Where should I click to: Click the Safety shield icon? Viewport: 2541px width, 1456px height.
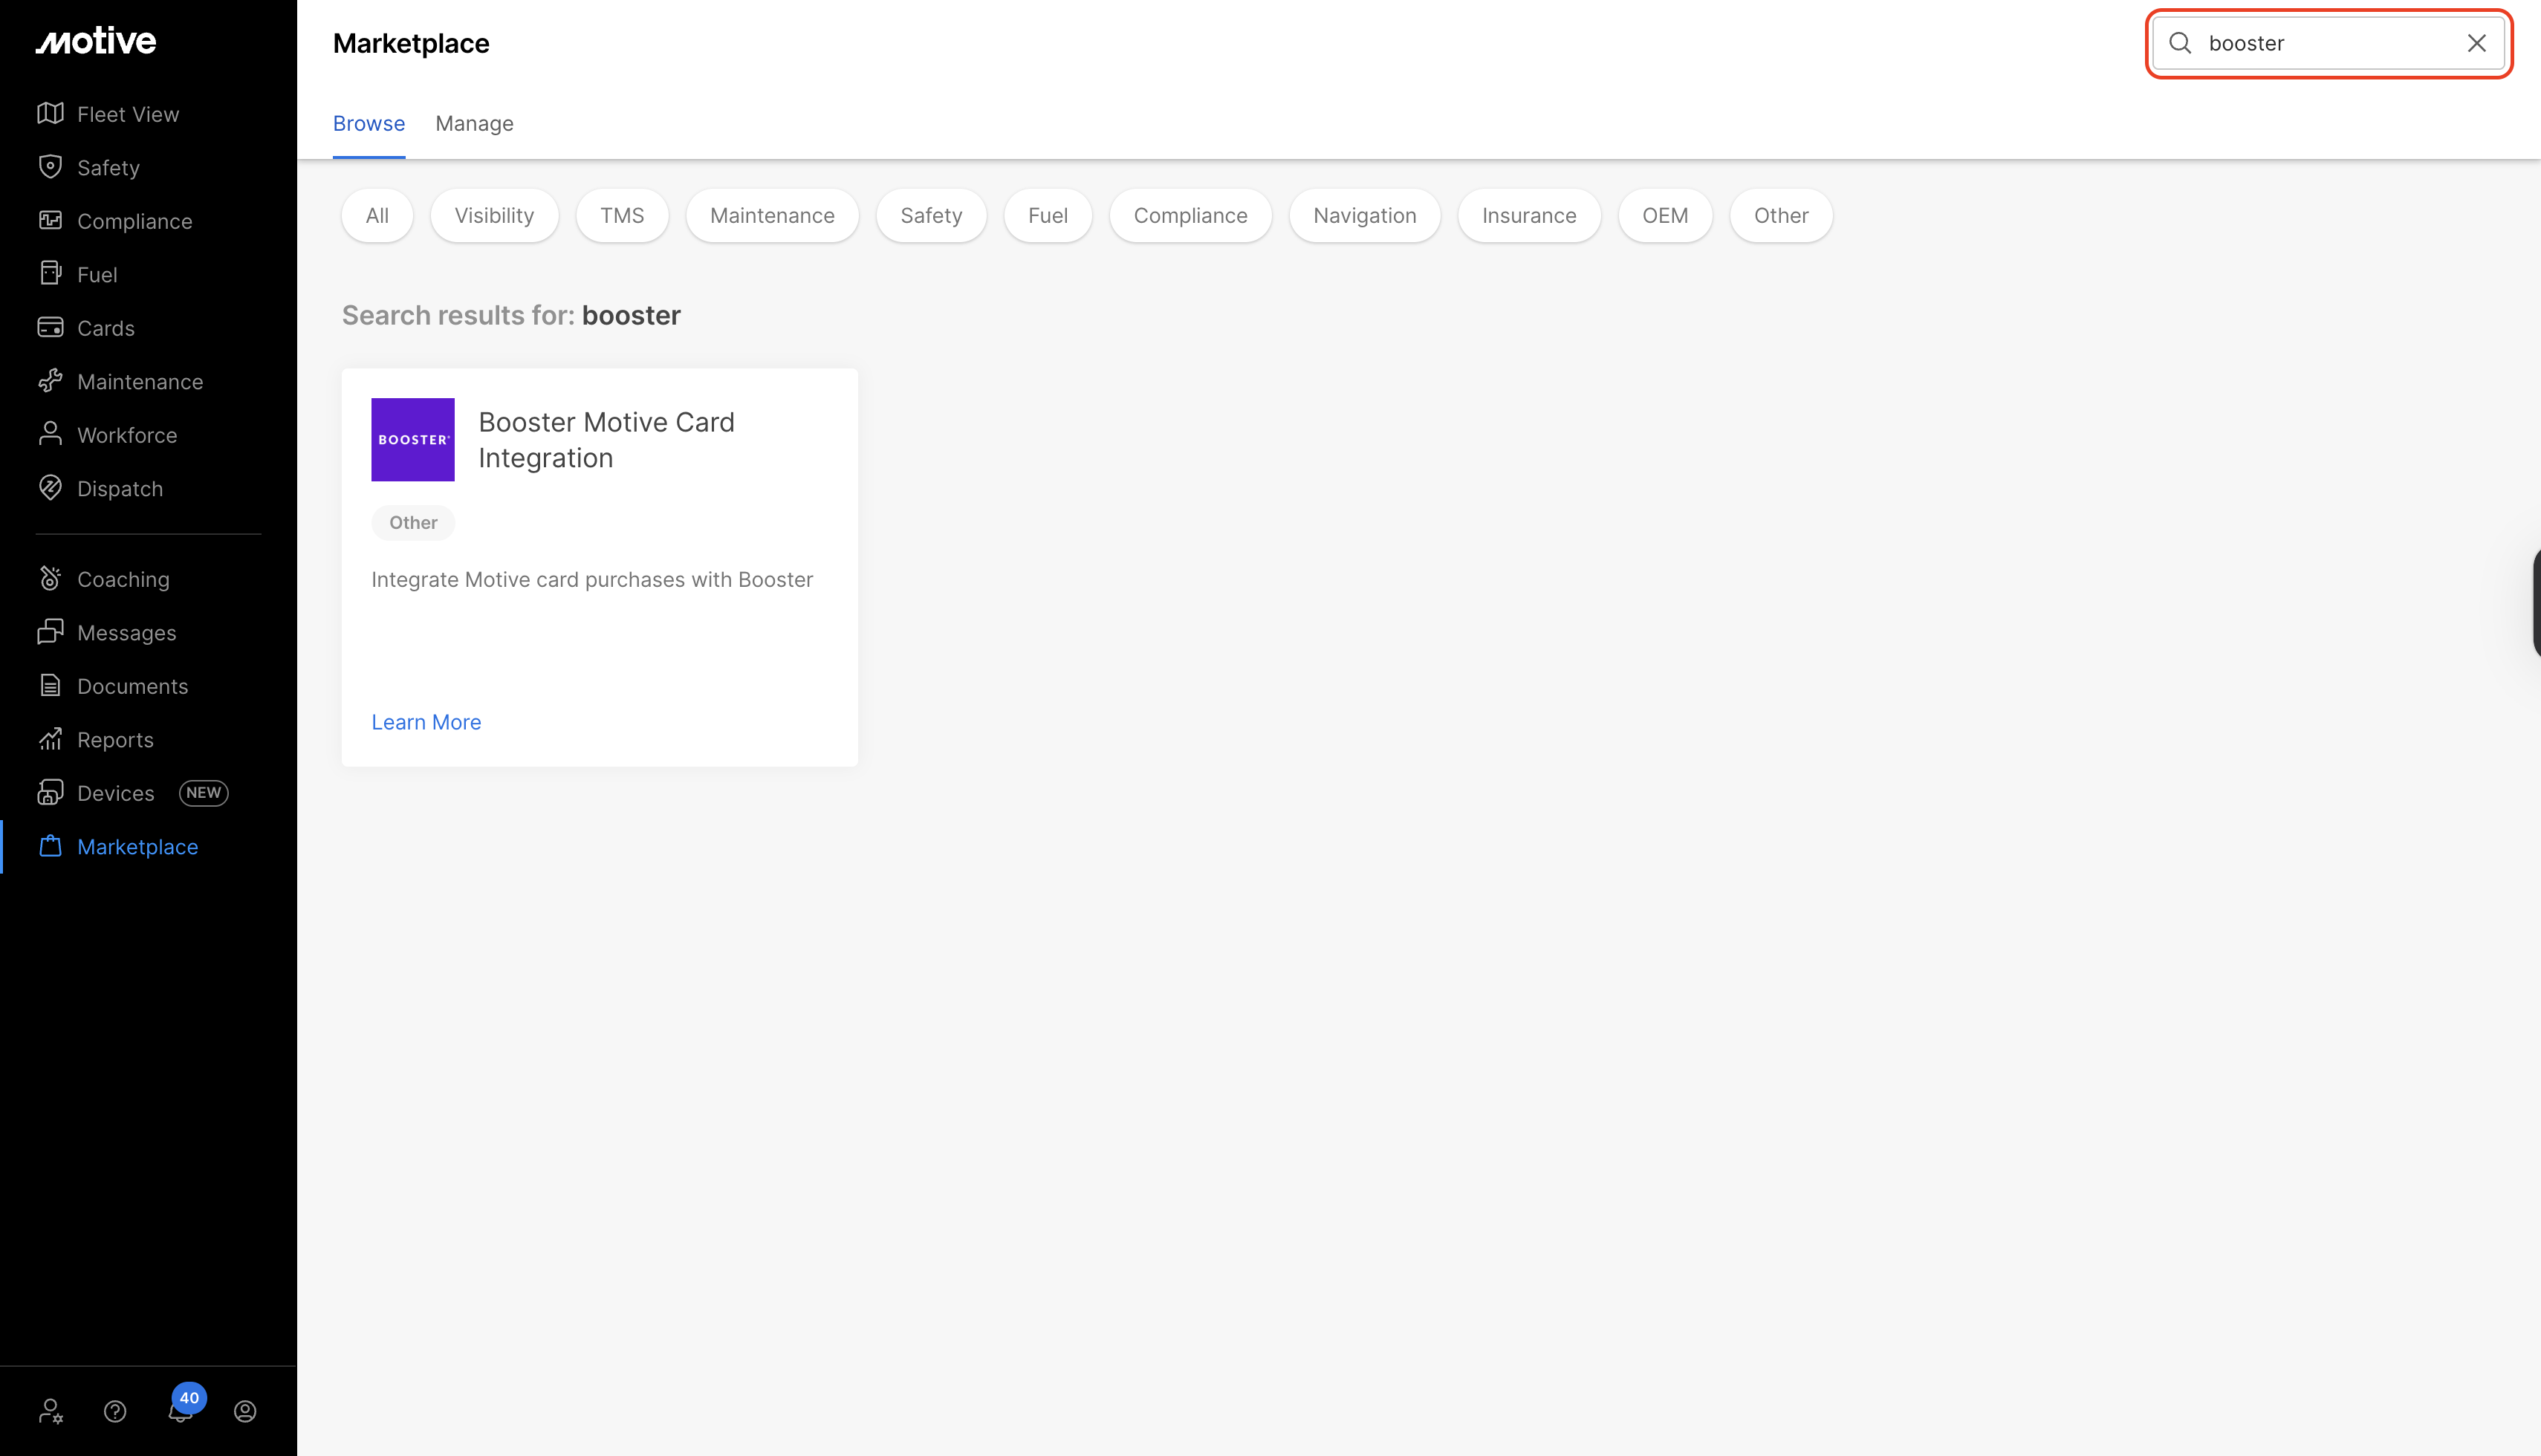(x=50, y=167)
